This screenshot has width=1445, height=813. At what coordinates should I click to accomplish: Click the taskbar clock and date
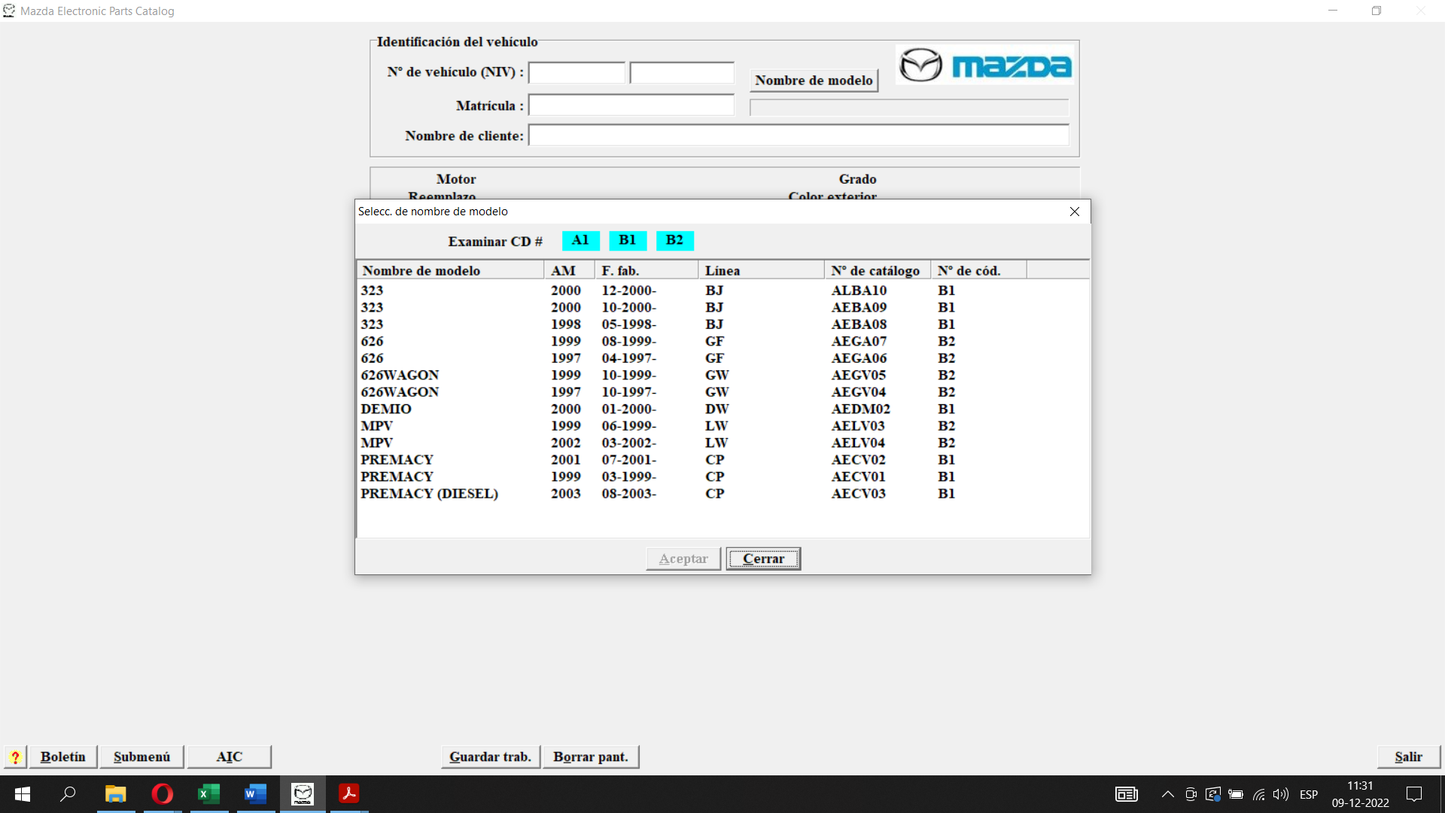[1360, 794]
